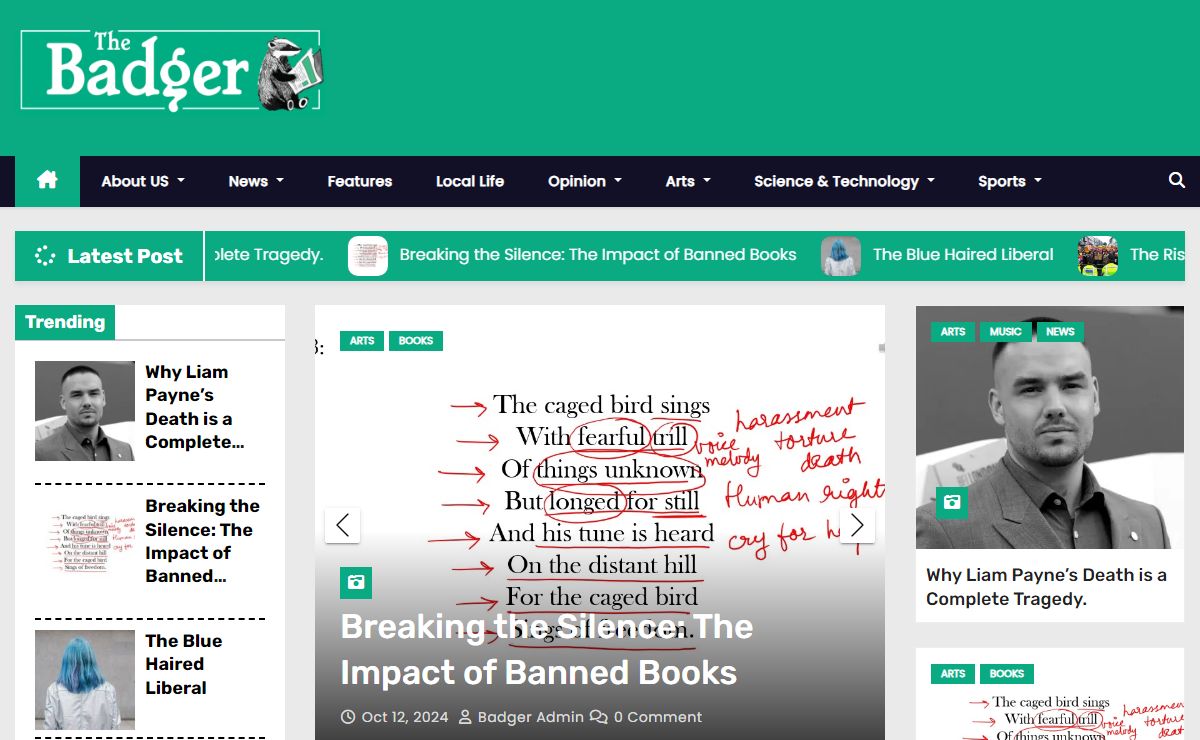Click Blue Haired Liberal ticker thumbnail
This screenshot has width=1200, height=740.
841,256
